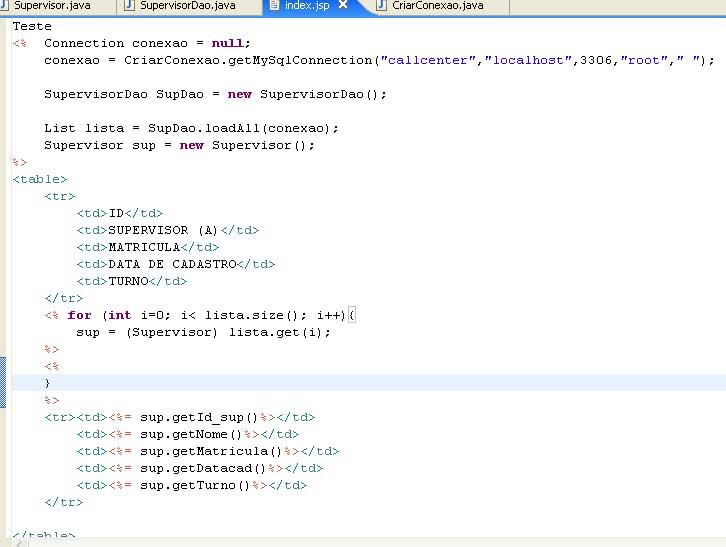Click the for keyword in the loop
The width and height of the screenshot is (726, 547).
(x=79, y=315)
